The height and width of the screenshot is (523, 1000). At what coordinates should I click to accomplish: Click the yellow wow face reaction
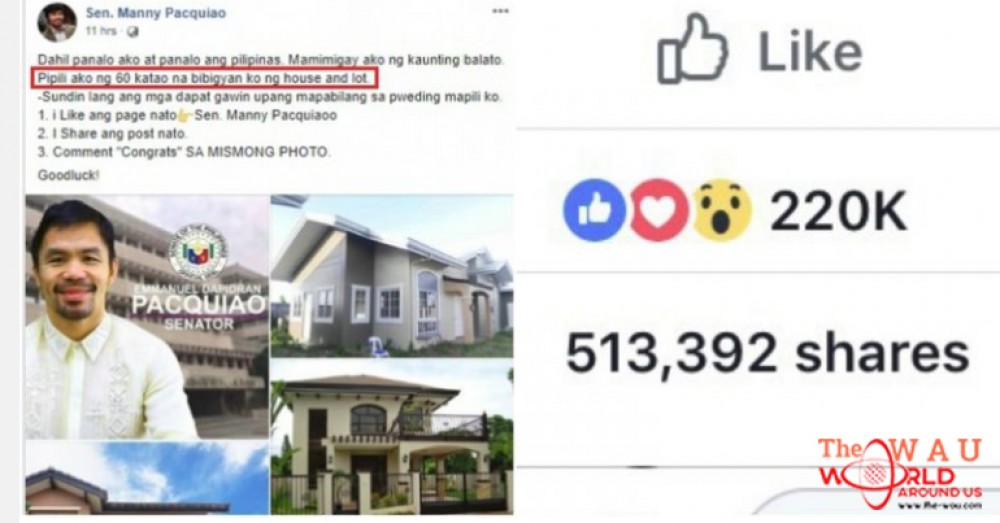722,210
